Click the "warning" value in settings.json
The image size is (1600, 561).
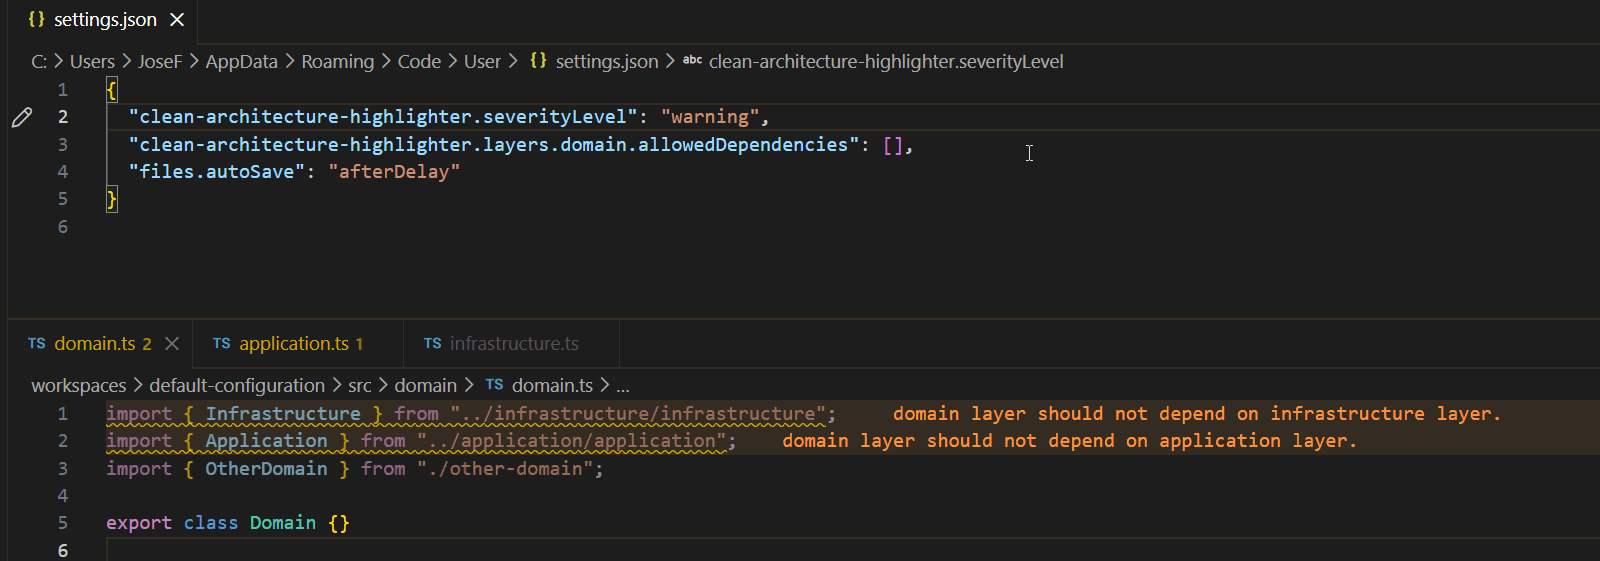710,117
